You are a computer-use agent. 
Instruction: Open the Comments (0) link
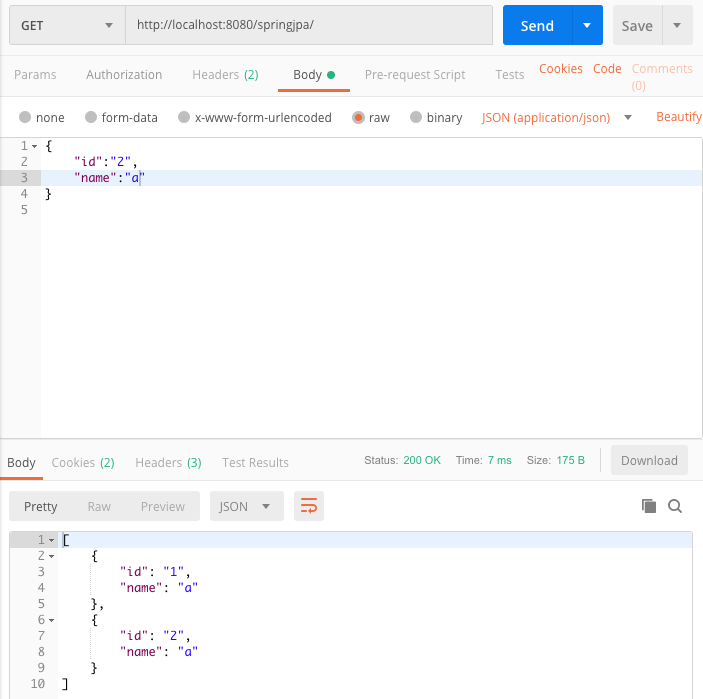662,77
